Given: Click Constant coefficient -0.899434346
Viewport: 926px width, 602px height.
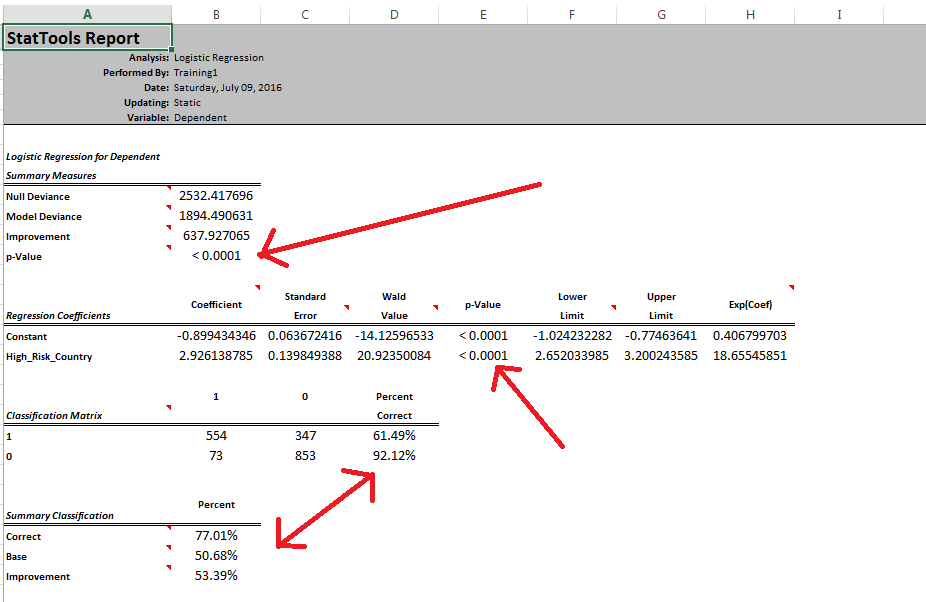Looking at the screenshot, I should [216, 336].
